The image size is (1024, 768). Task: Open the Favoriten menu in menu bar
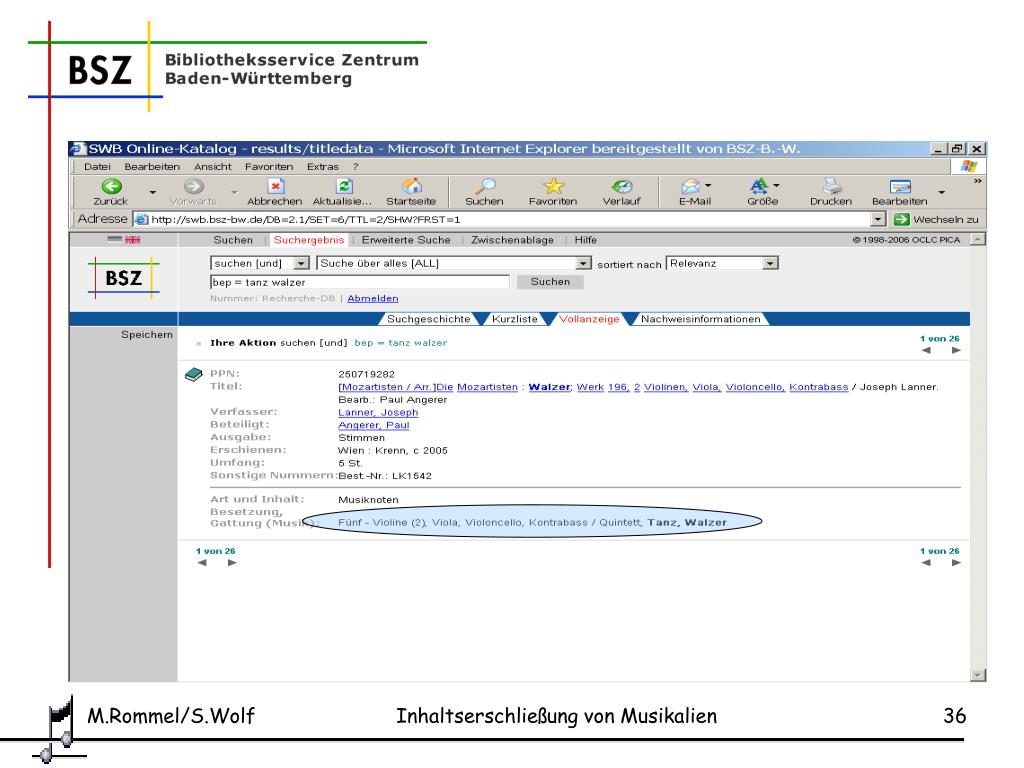269,167
